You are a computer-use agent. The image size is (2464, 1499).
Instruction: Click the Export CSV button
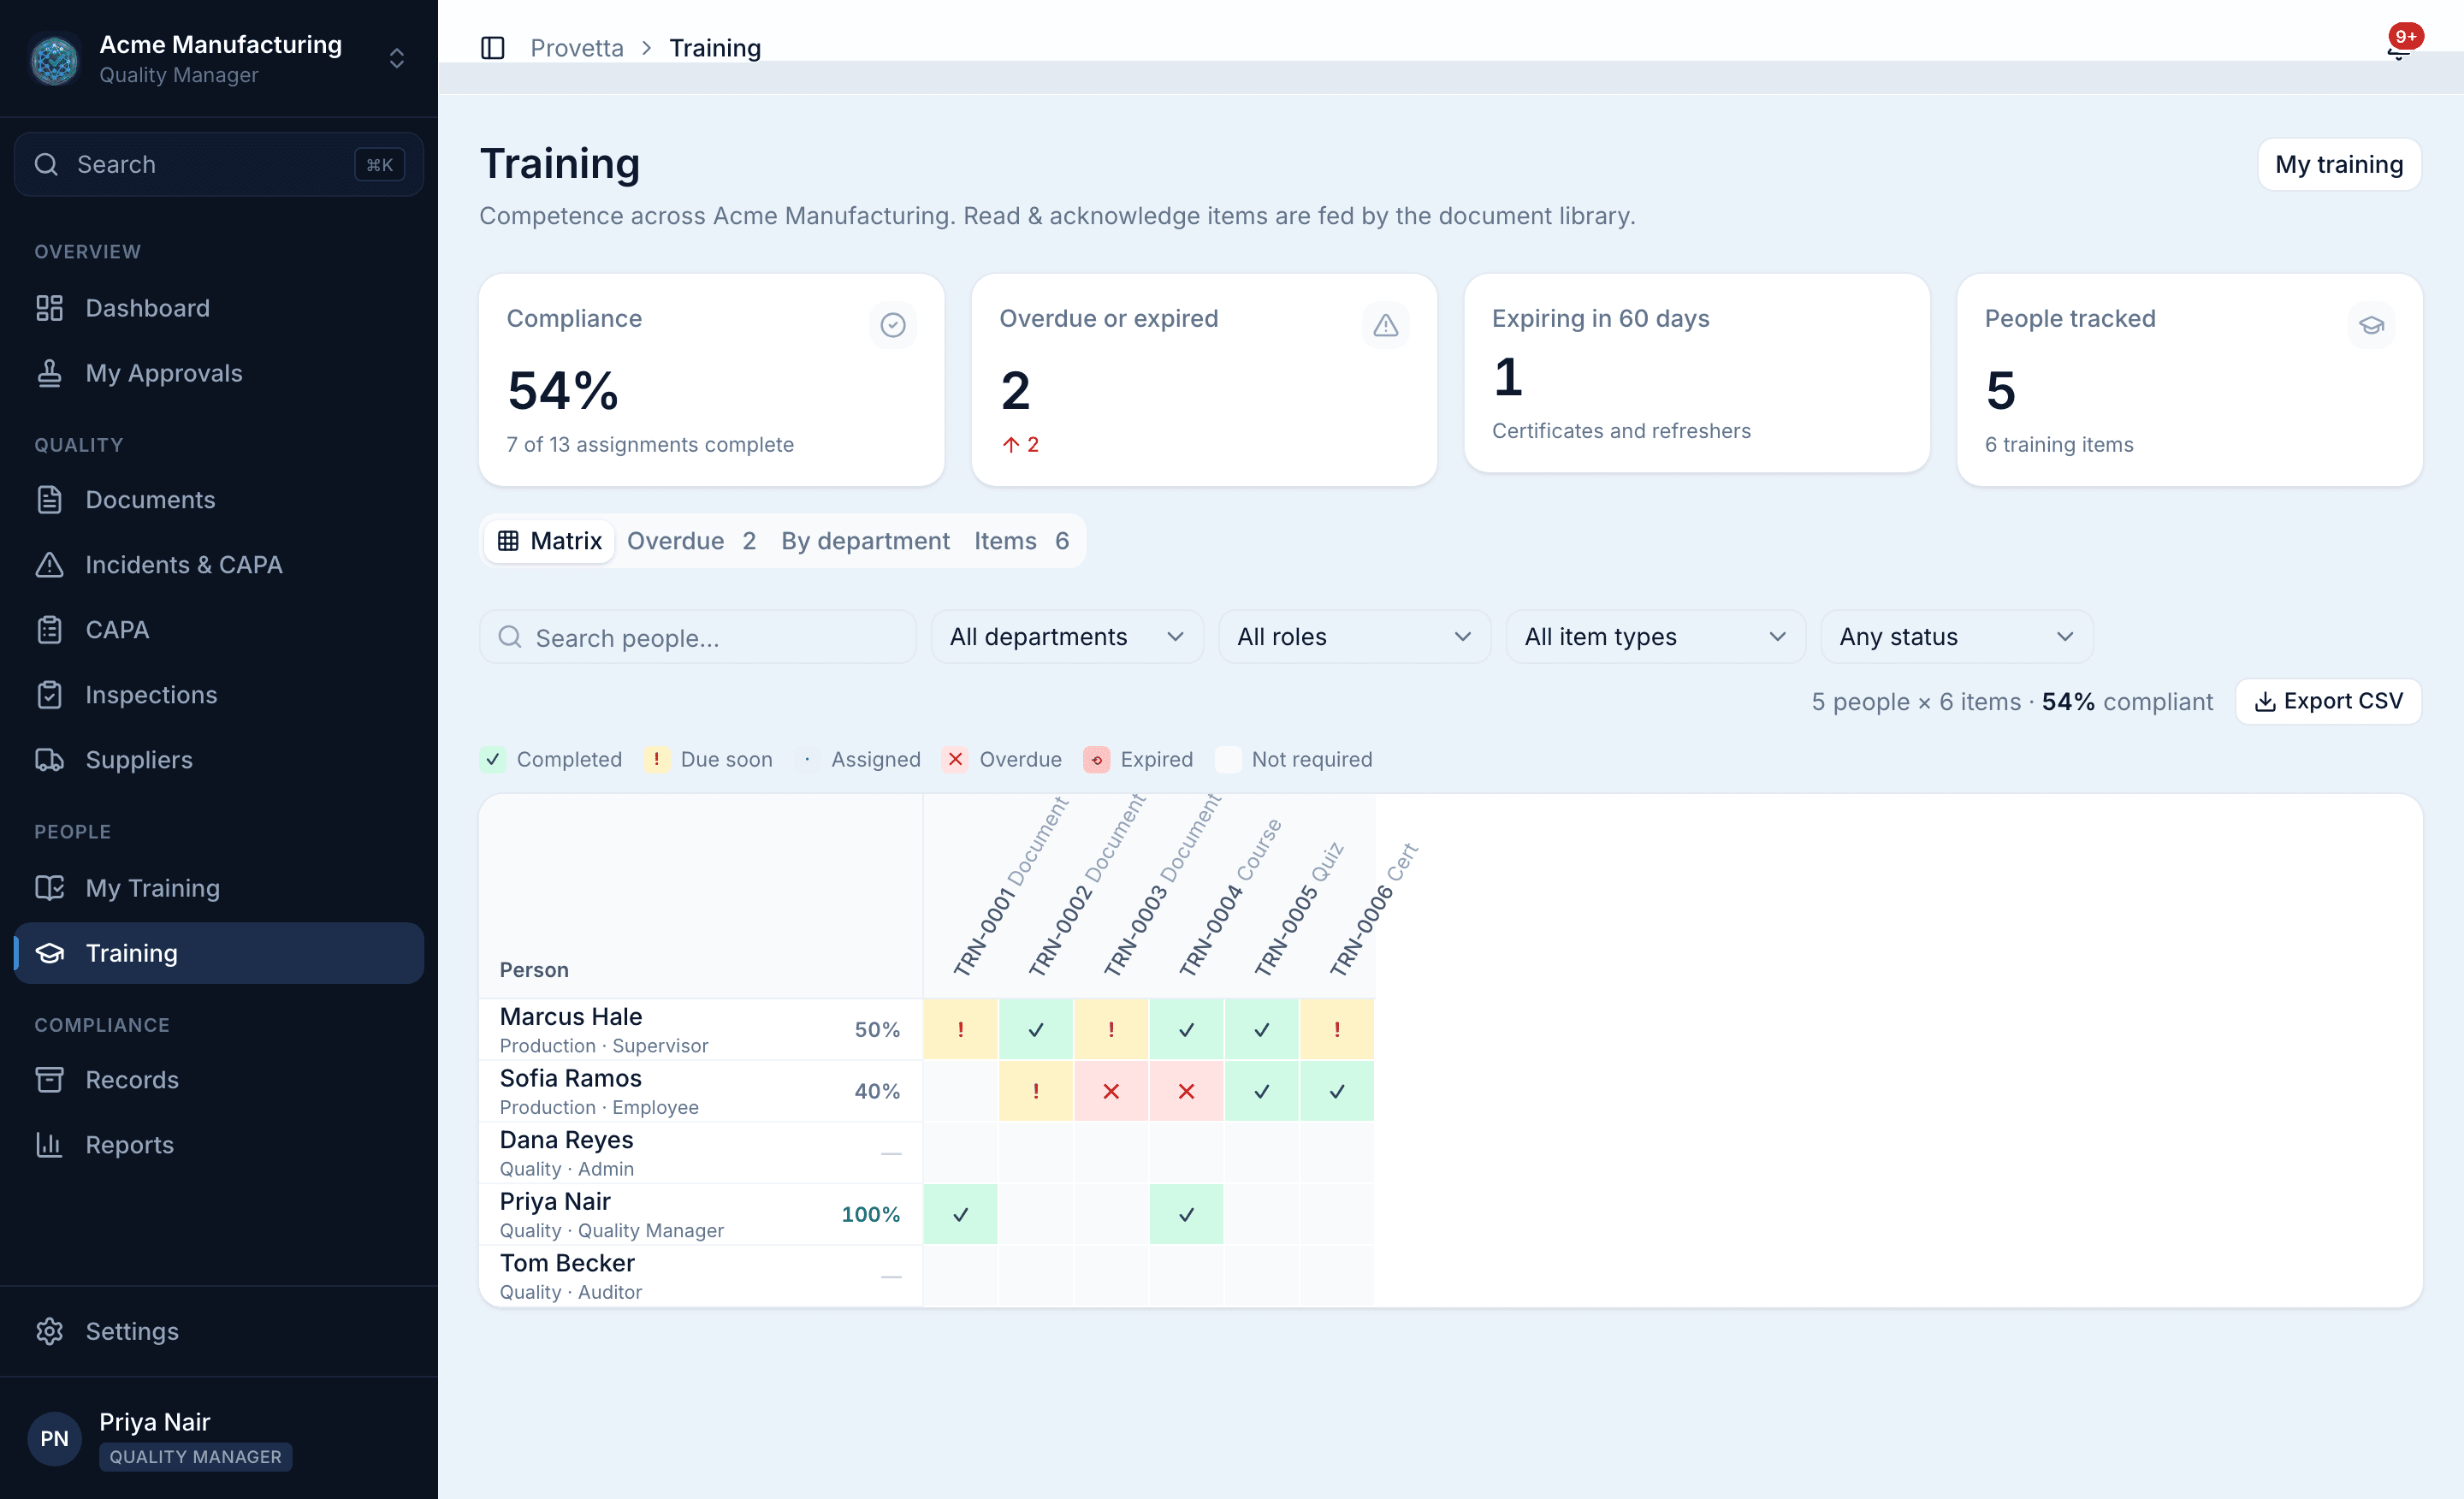2328,701
